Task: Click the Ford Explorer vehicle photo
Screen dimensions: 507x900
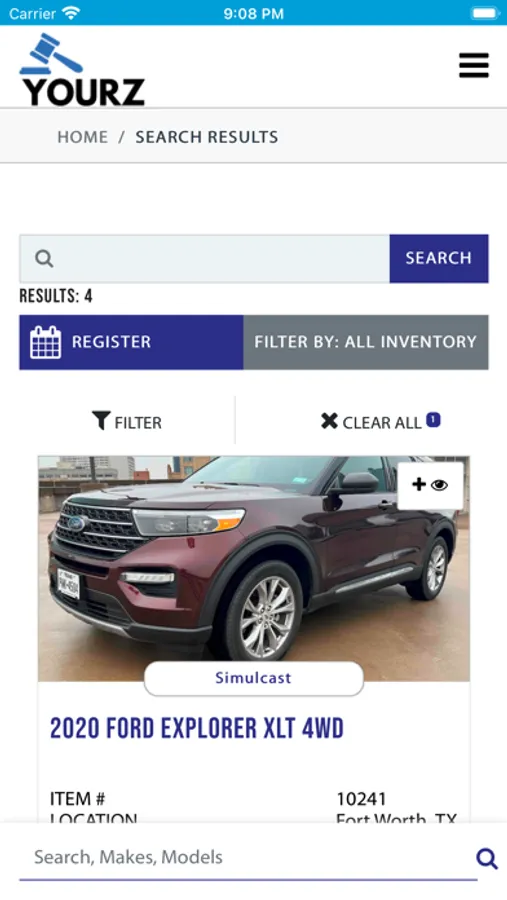Action: (x=254, y=569)
